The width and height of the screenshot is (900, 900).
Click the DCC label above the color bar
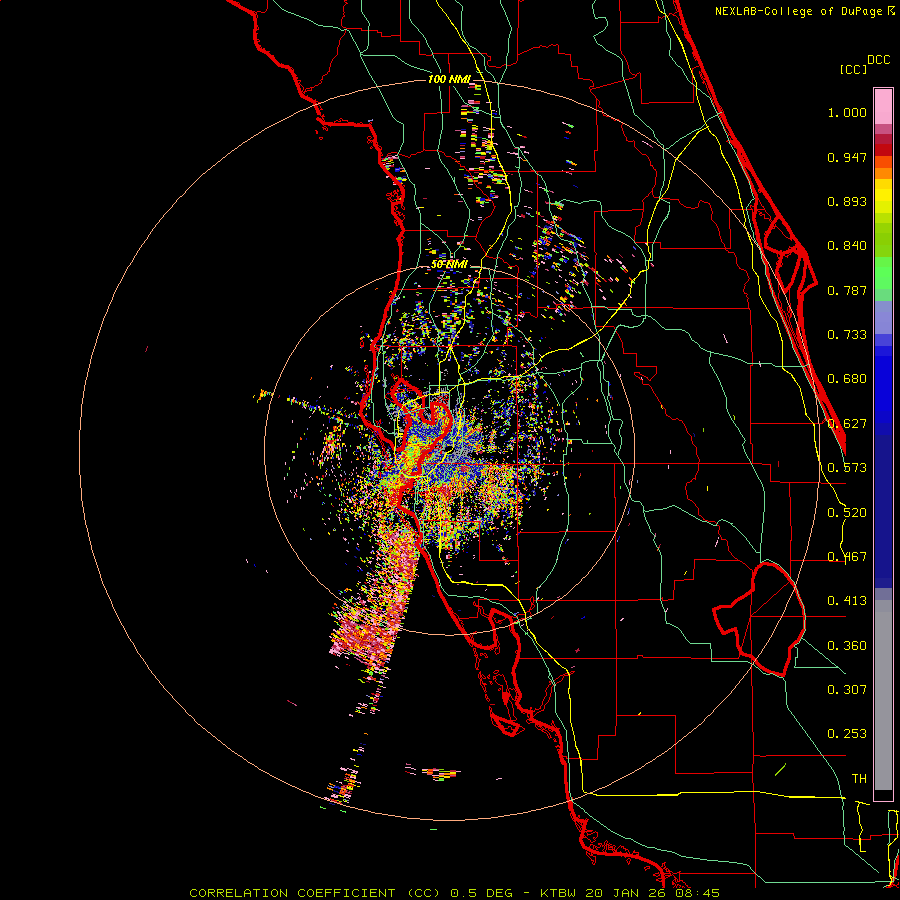pos(879,60)
